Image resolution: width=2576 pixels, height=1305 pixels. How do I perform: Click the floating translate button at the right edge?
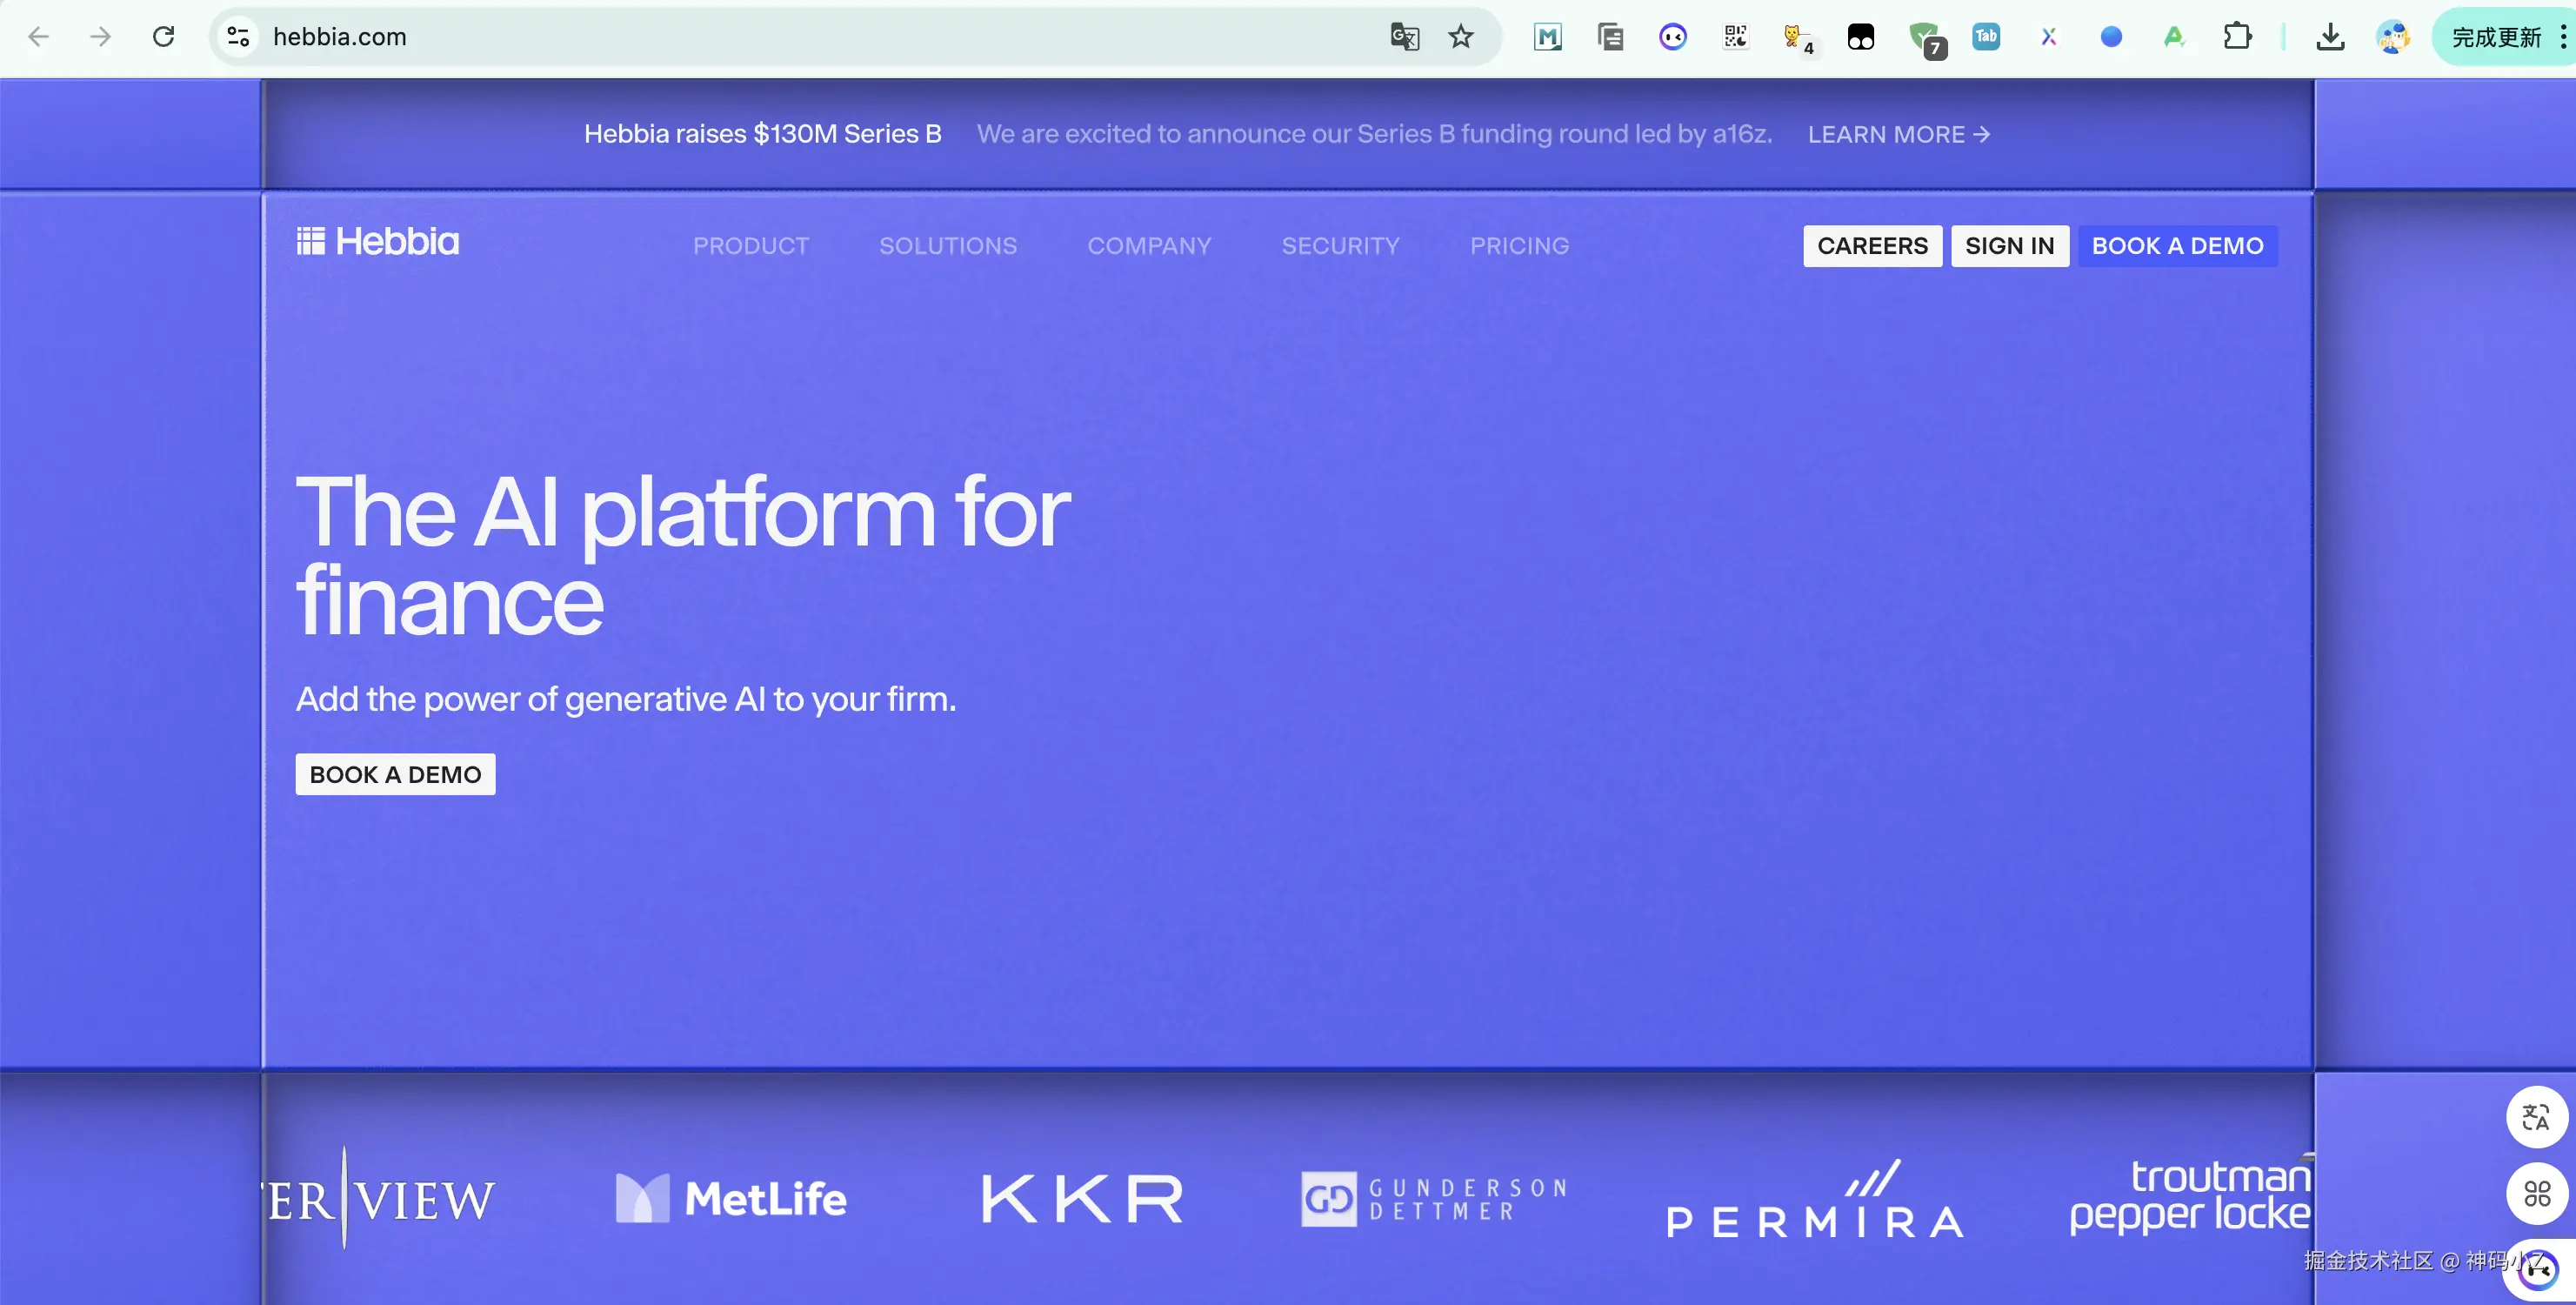point(2536,1117)
